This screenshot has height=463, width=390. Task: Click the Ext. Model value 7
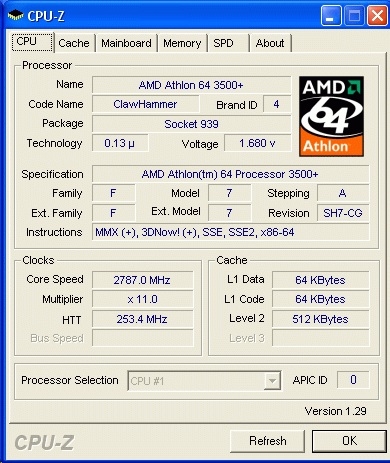click(229, 213)
